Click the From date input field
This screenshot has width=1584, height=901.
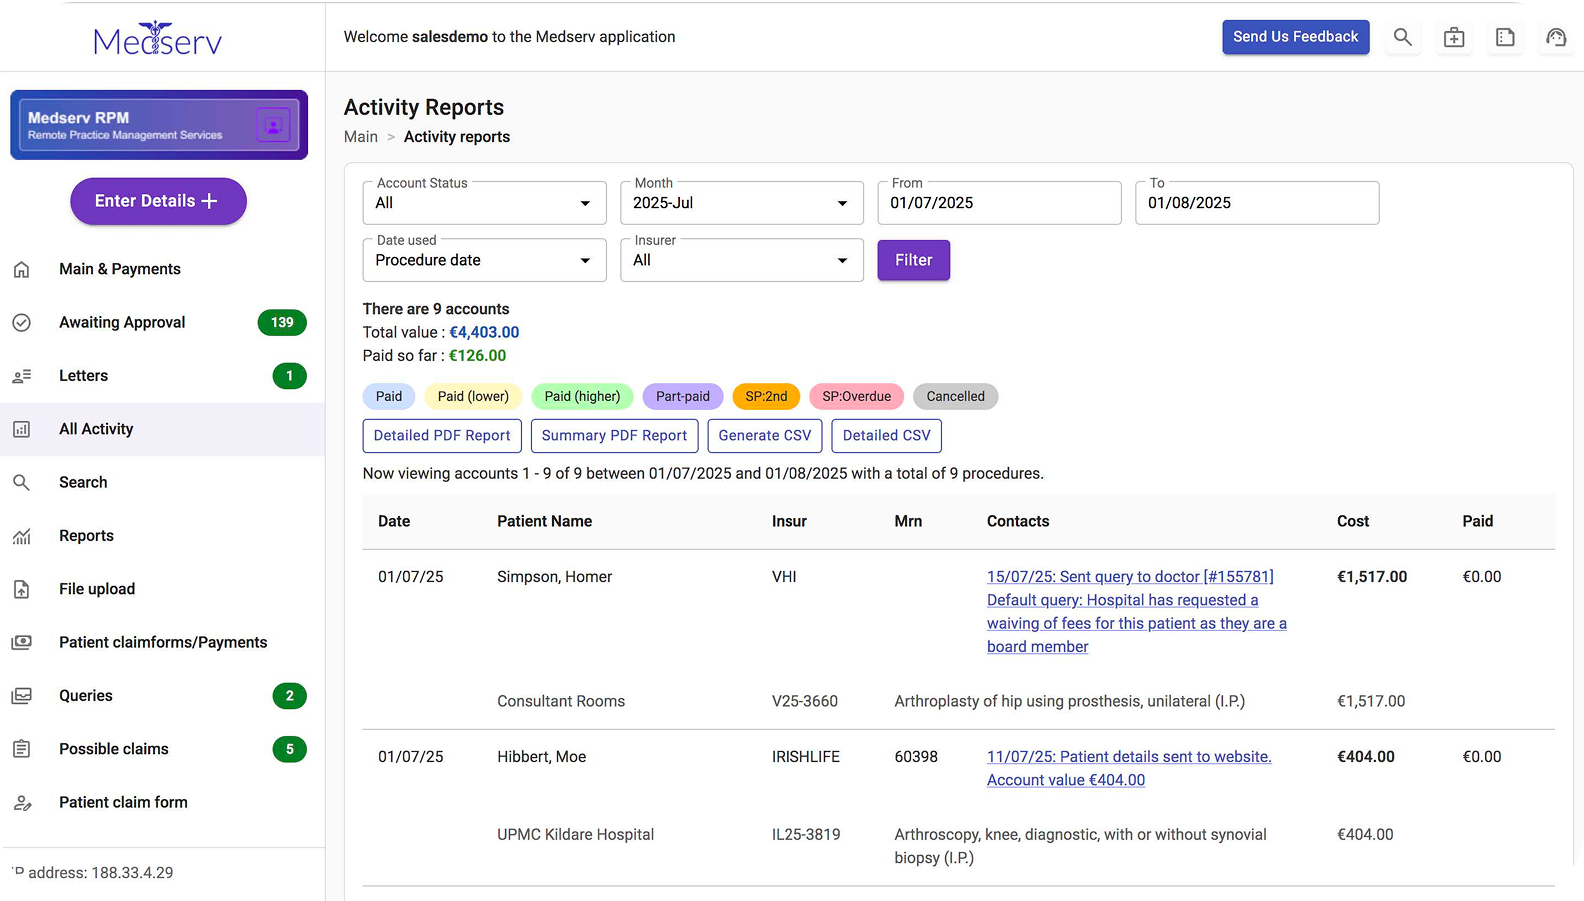pos(999,203)
